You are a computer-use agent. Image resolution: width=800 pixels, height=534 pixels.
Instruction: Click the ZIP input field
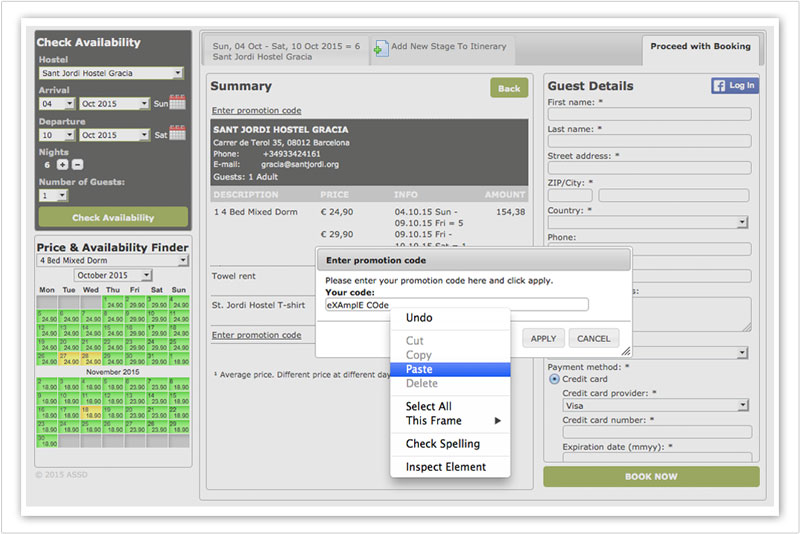pyautogui.click(x=570, y=195)
